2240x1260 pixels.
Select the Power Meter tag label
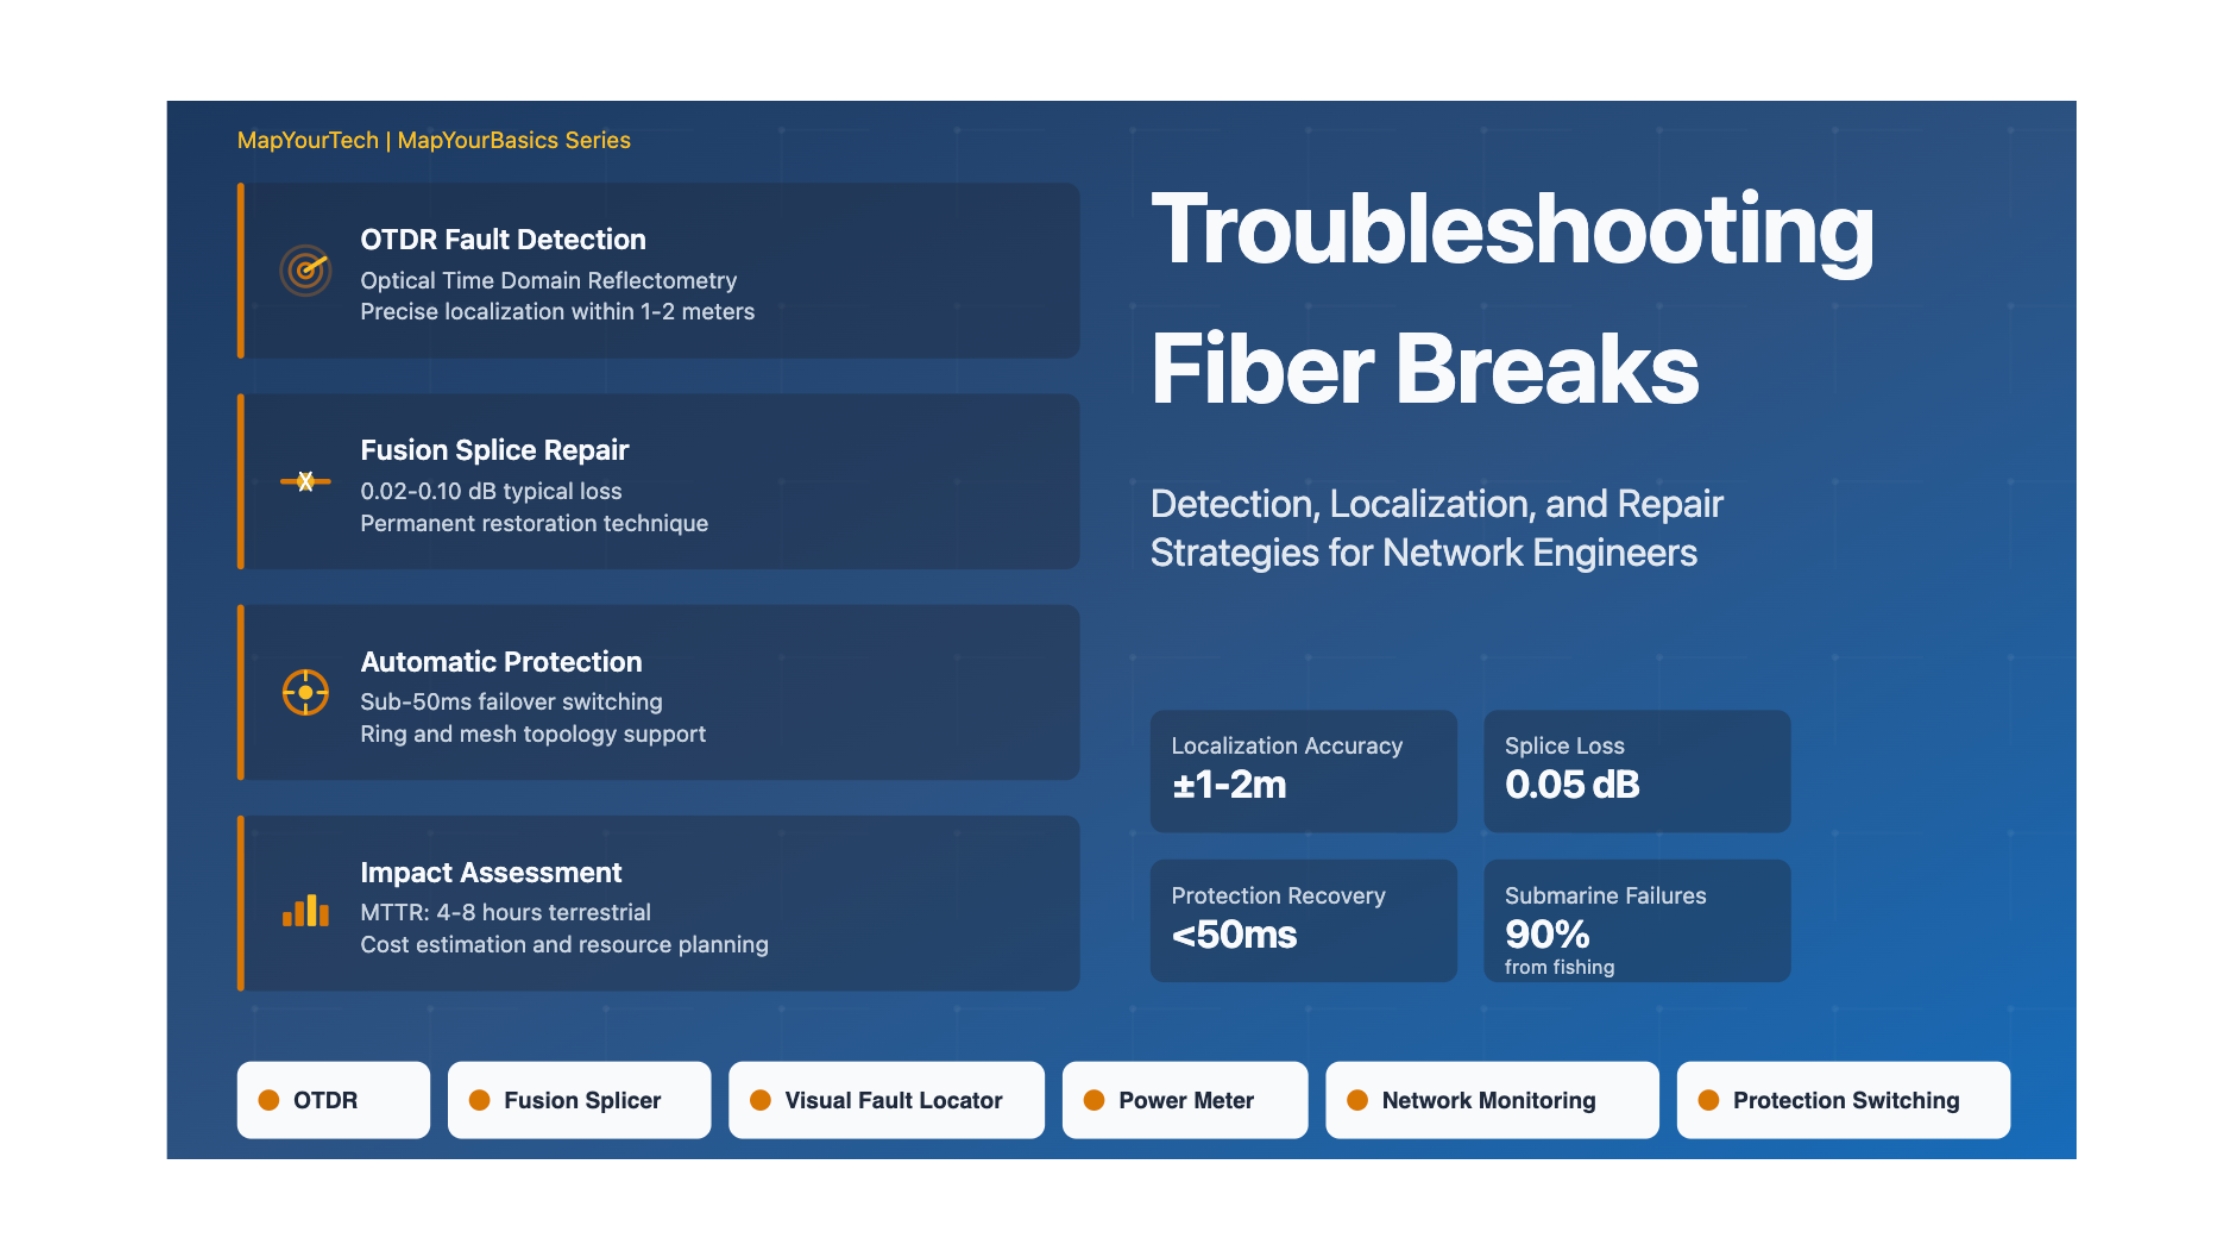point(1186,1100)
